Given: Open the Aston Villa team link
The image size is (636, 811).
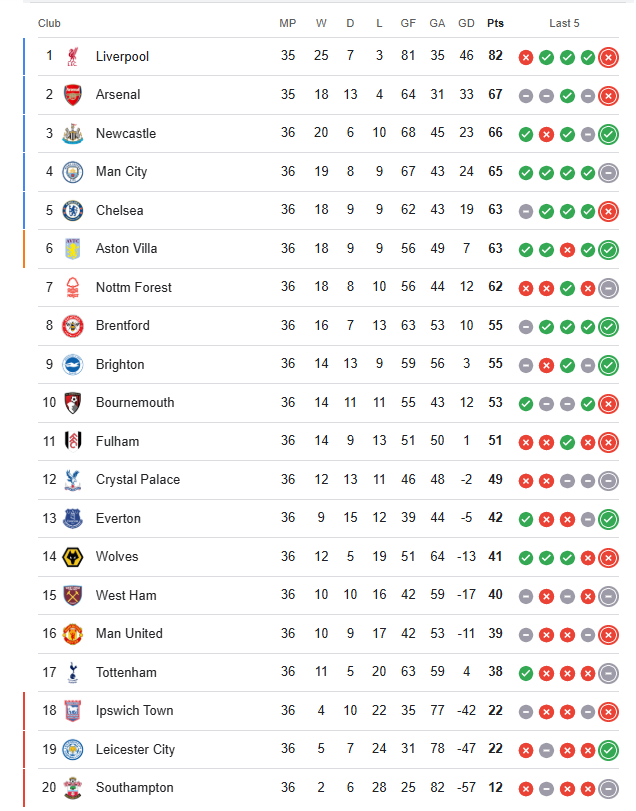Looking at the screenshot, I should [x=126, y=249].
